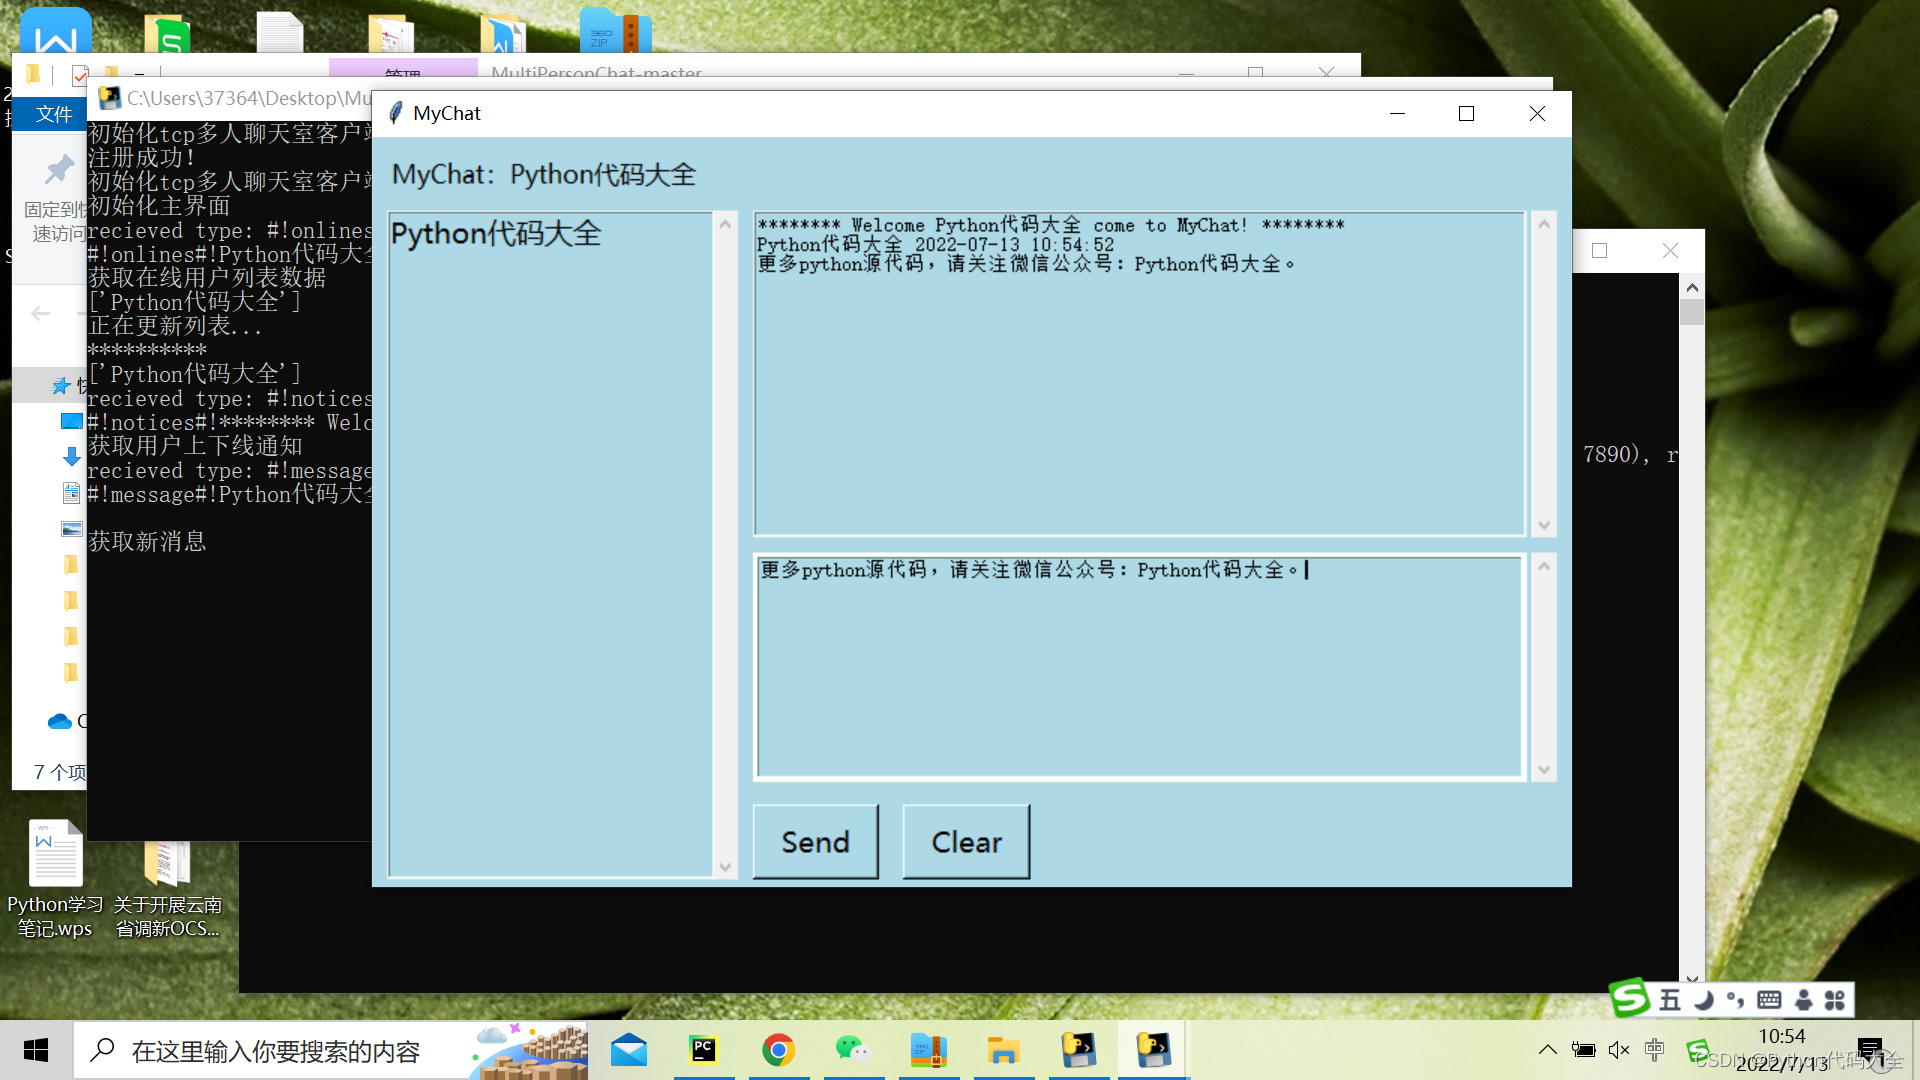Screen dimensions: 1920x1080
Task: Click the Clear button
Action: pos(966,842)
